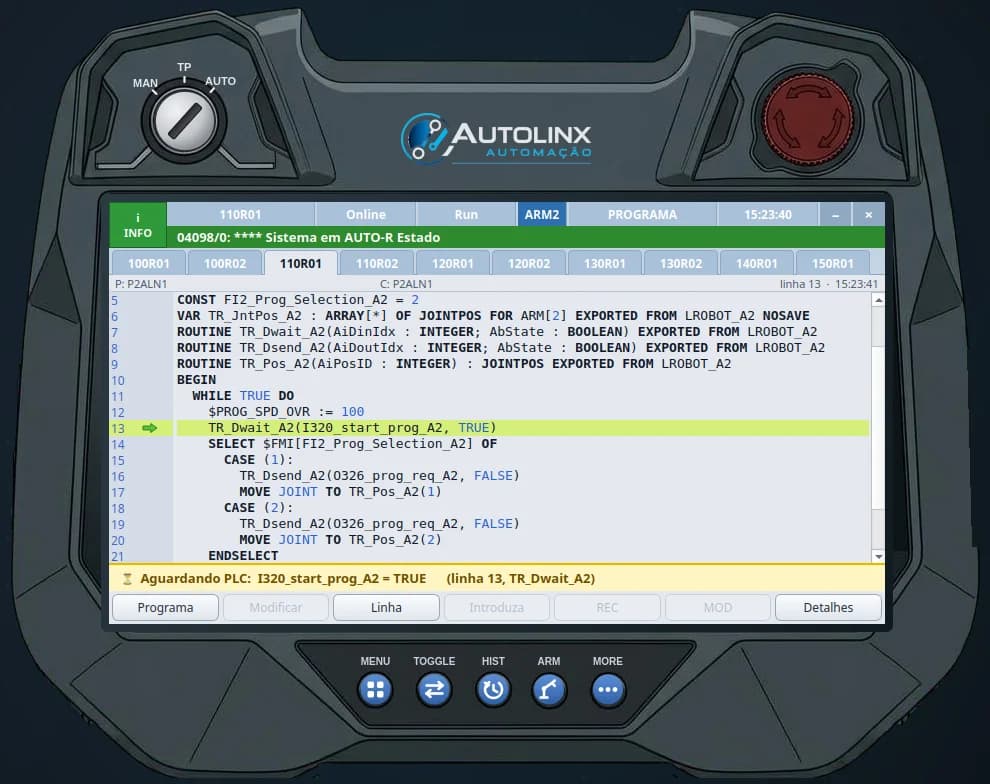Click the Online status field

366,215
